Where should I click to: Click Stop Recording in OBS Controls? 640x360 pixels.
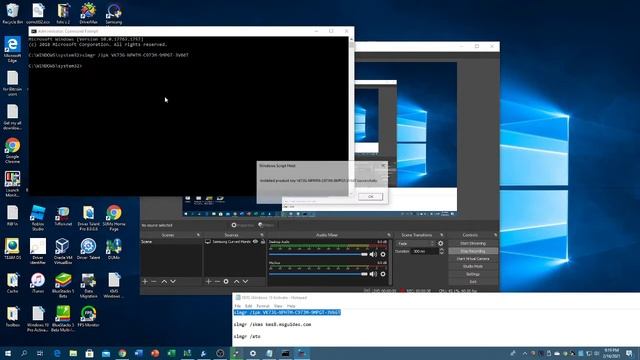point(473,251)
